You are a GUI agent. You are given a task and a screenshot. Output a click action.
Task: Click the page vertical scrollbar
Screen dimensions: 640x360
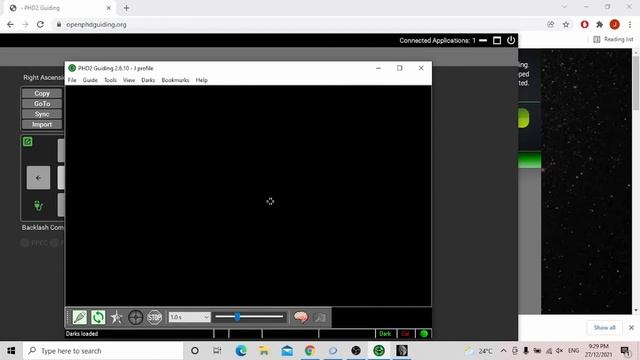[x=636, y=83]
